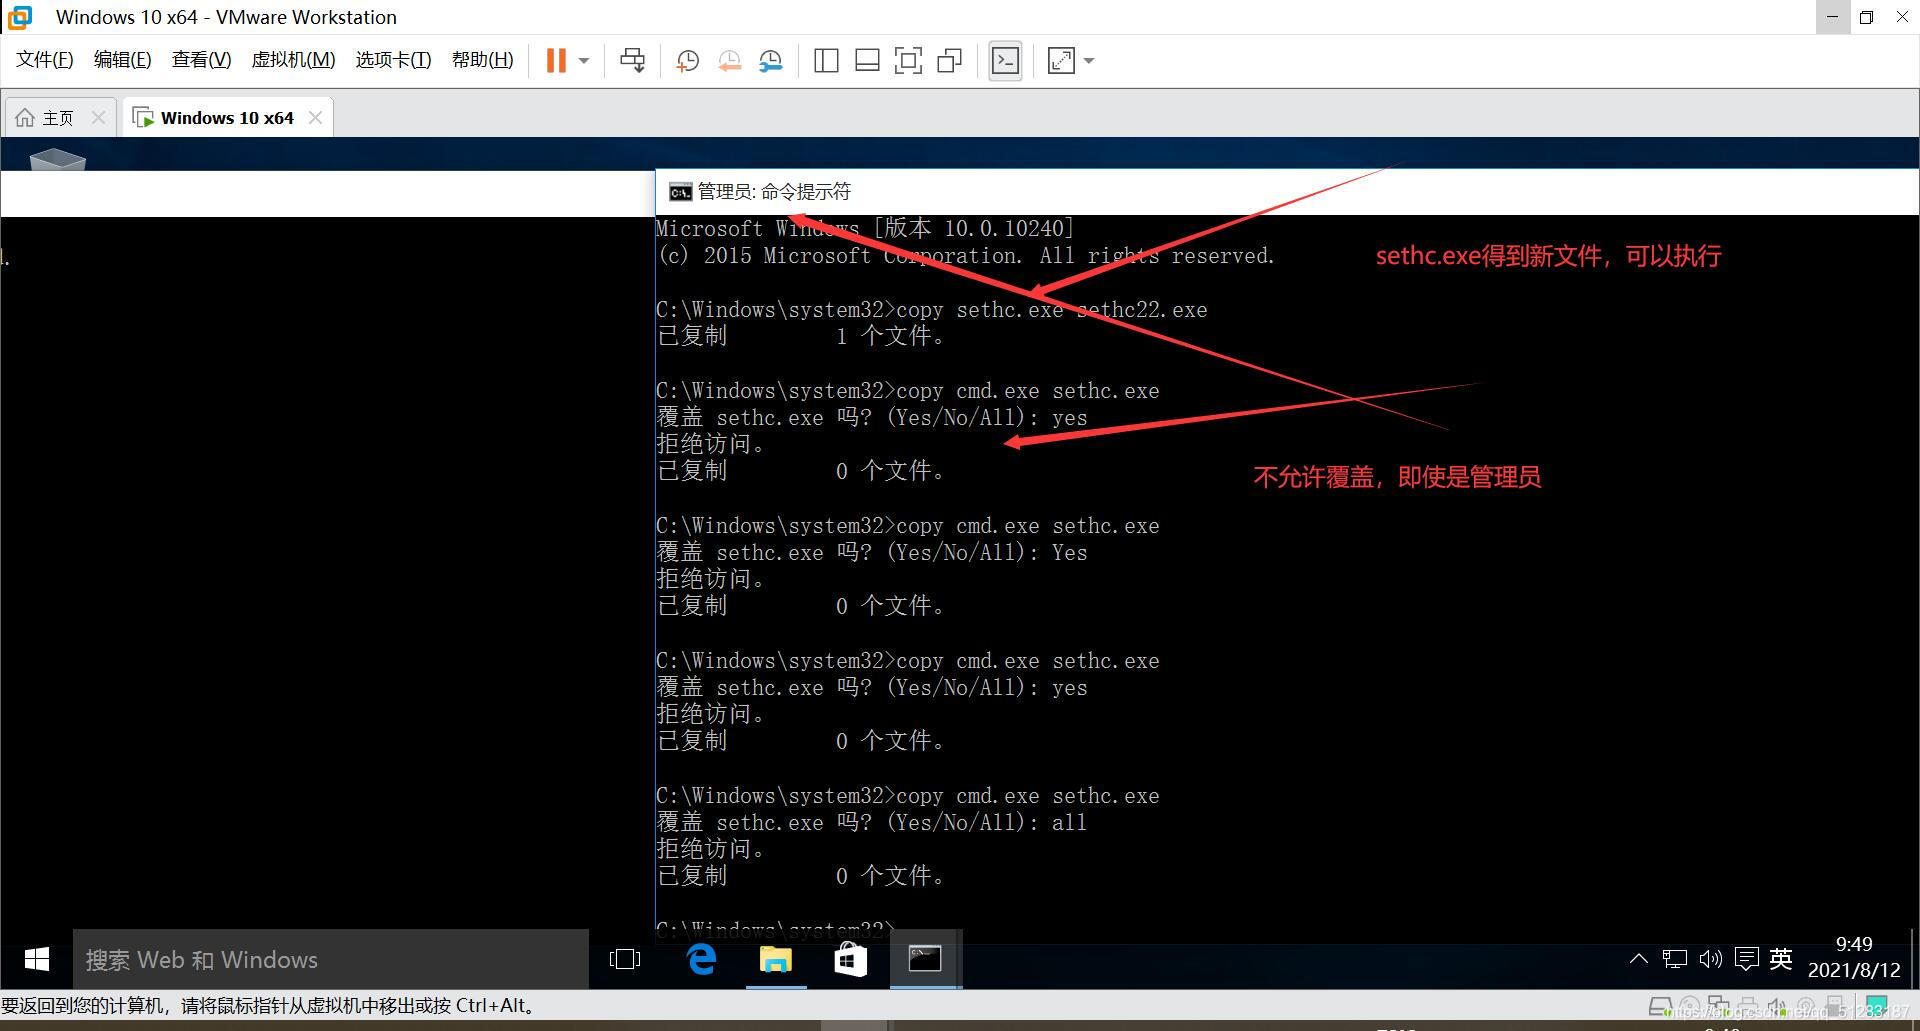Close the Windows 10 x64 tab
The image size is (1920, 1031).
[315, 118]
